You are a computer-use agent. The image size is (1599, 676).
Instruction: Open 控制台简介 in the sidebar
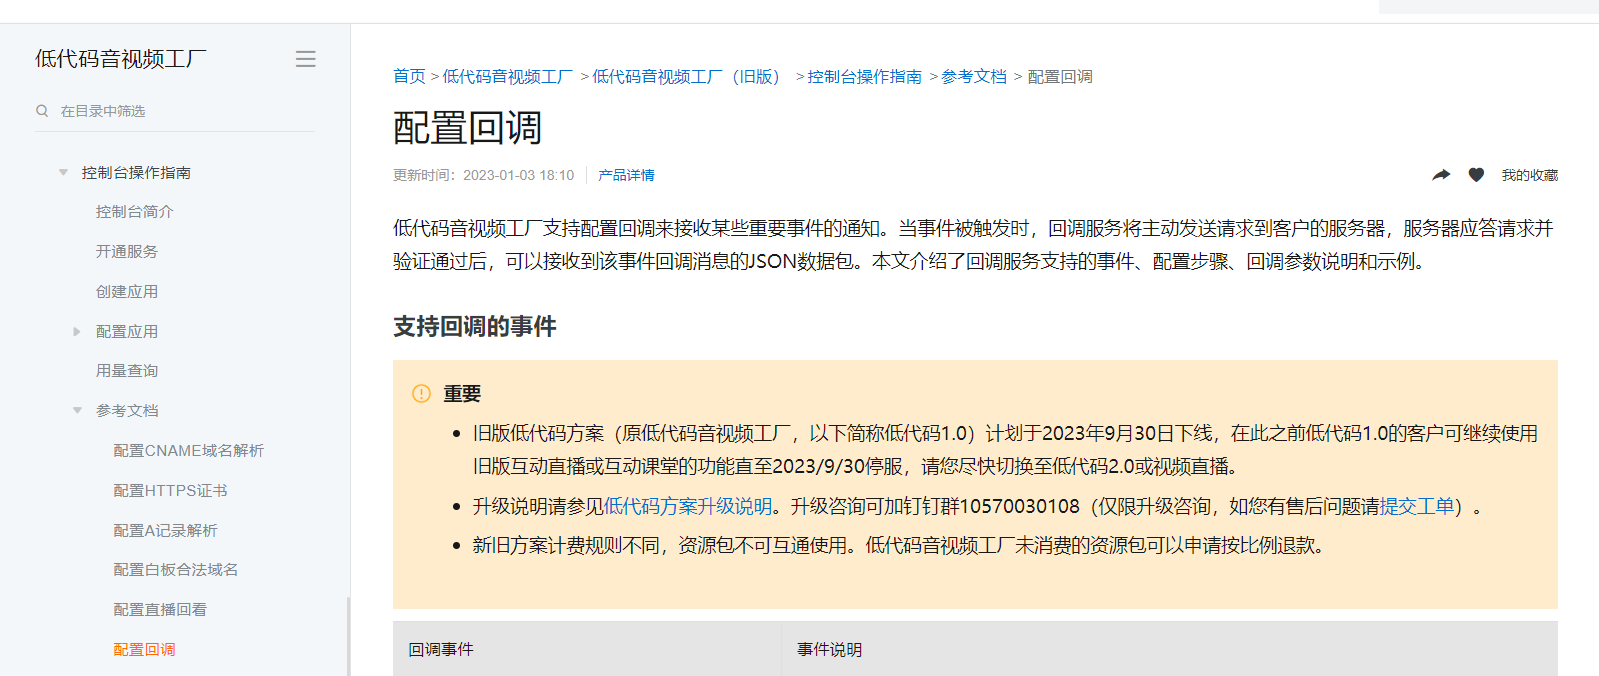134,212
